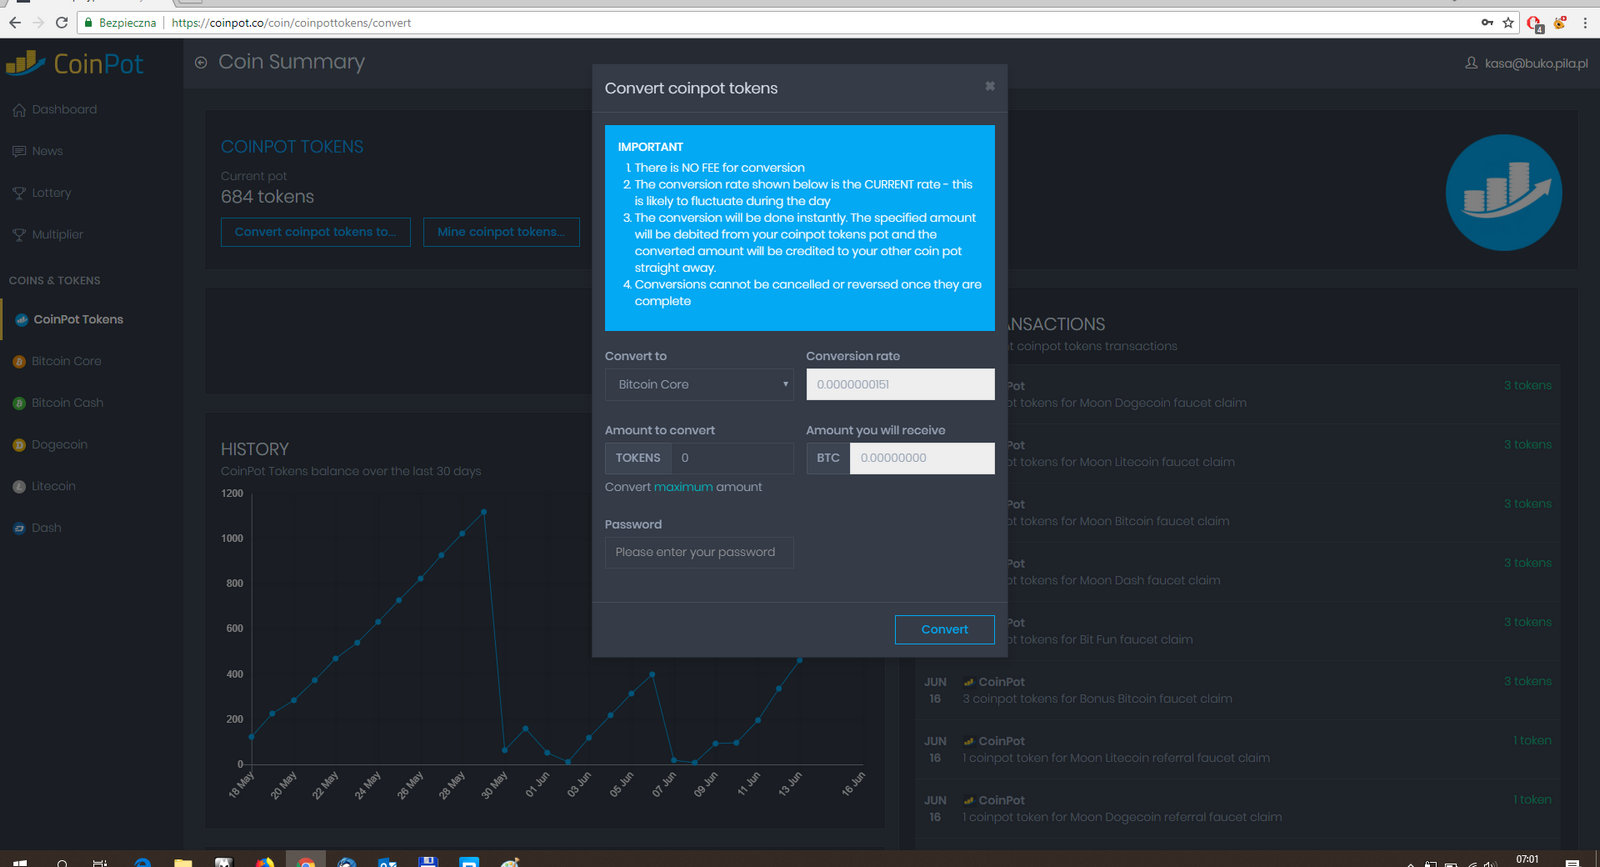Focus the password input field
The height and width of the screenshot is (867, 1600).
[699, 552]
